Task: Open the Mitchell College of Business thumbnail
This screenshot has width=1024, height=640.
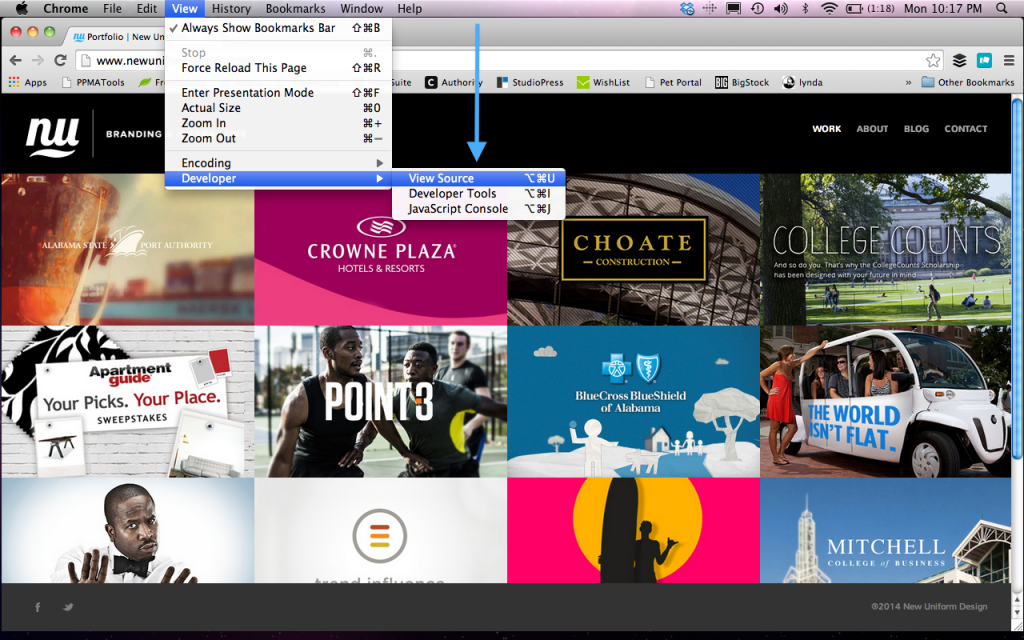Action: pyautogui.click(x=886, y=530)
